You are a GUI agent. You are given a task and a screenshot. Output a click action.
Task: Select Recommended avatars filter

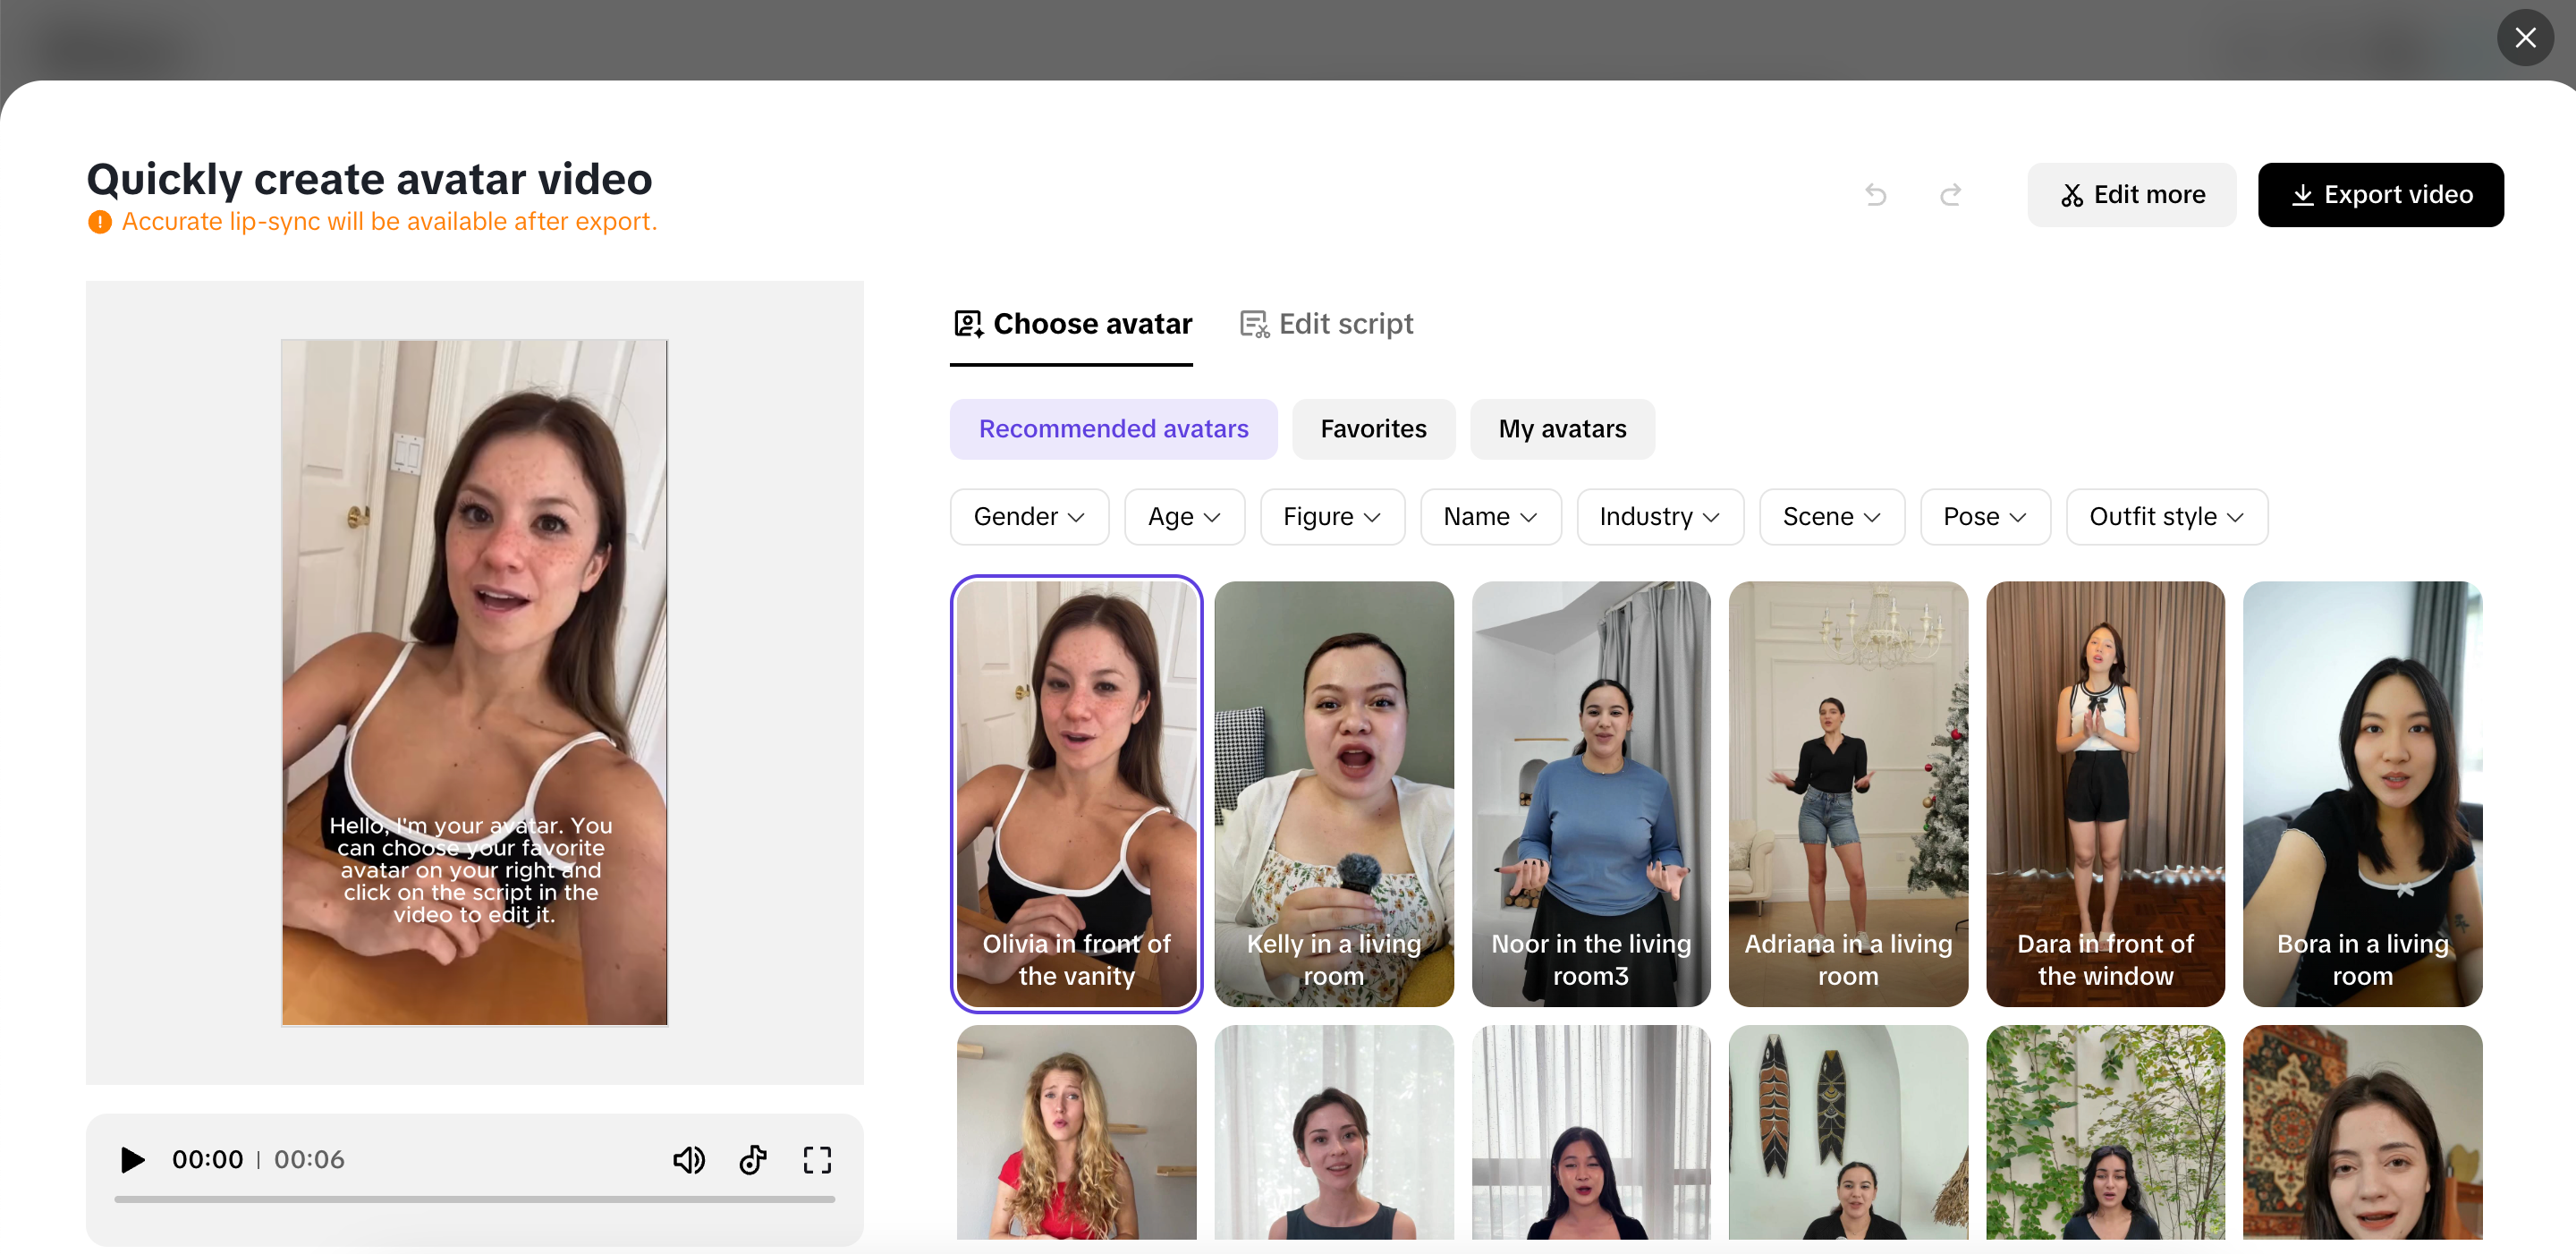[1113, 429]
